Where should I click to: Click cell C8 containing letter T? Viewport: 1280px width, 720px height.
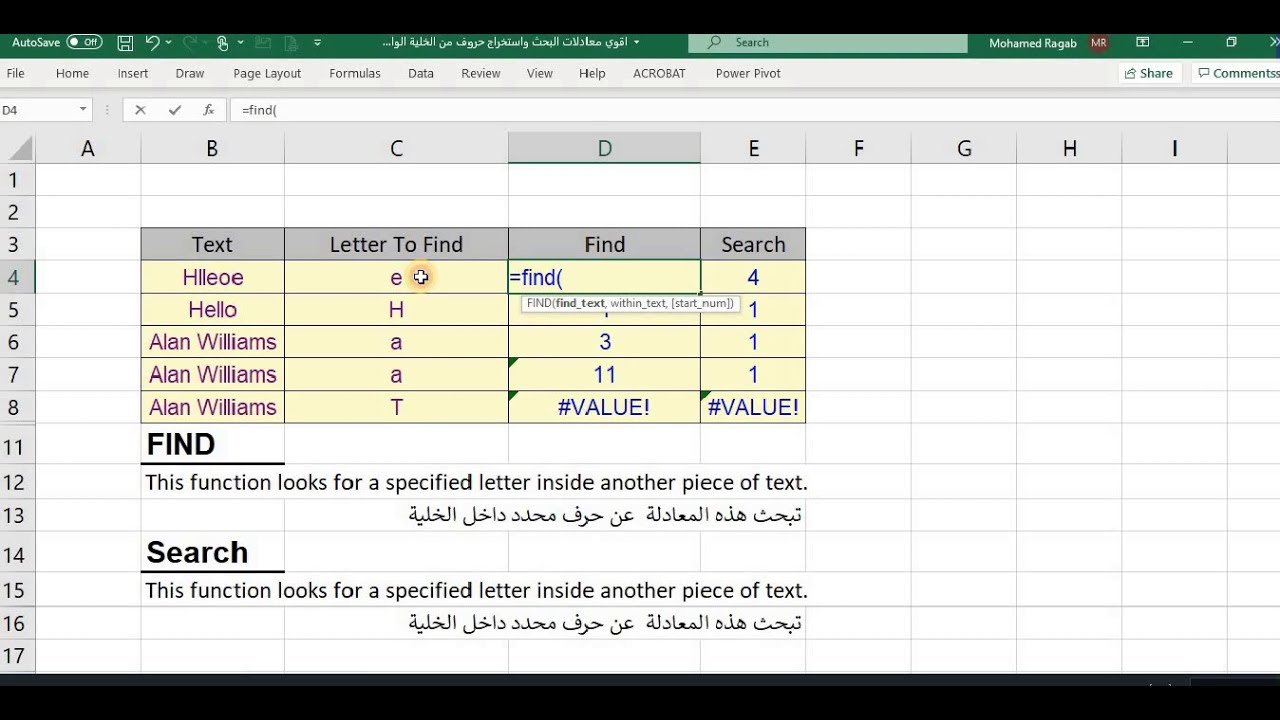pyautogui.click(x=396, y=407)
